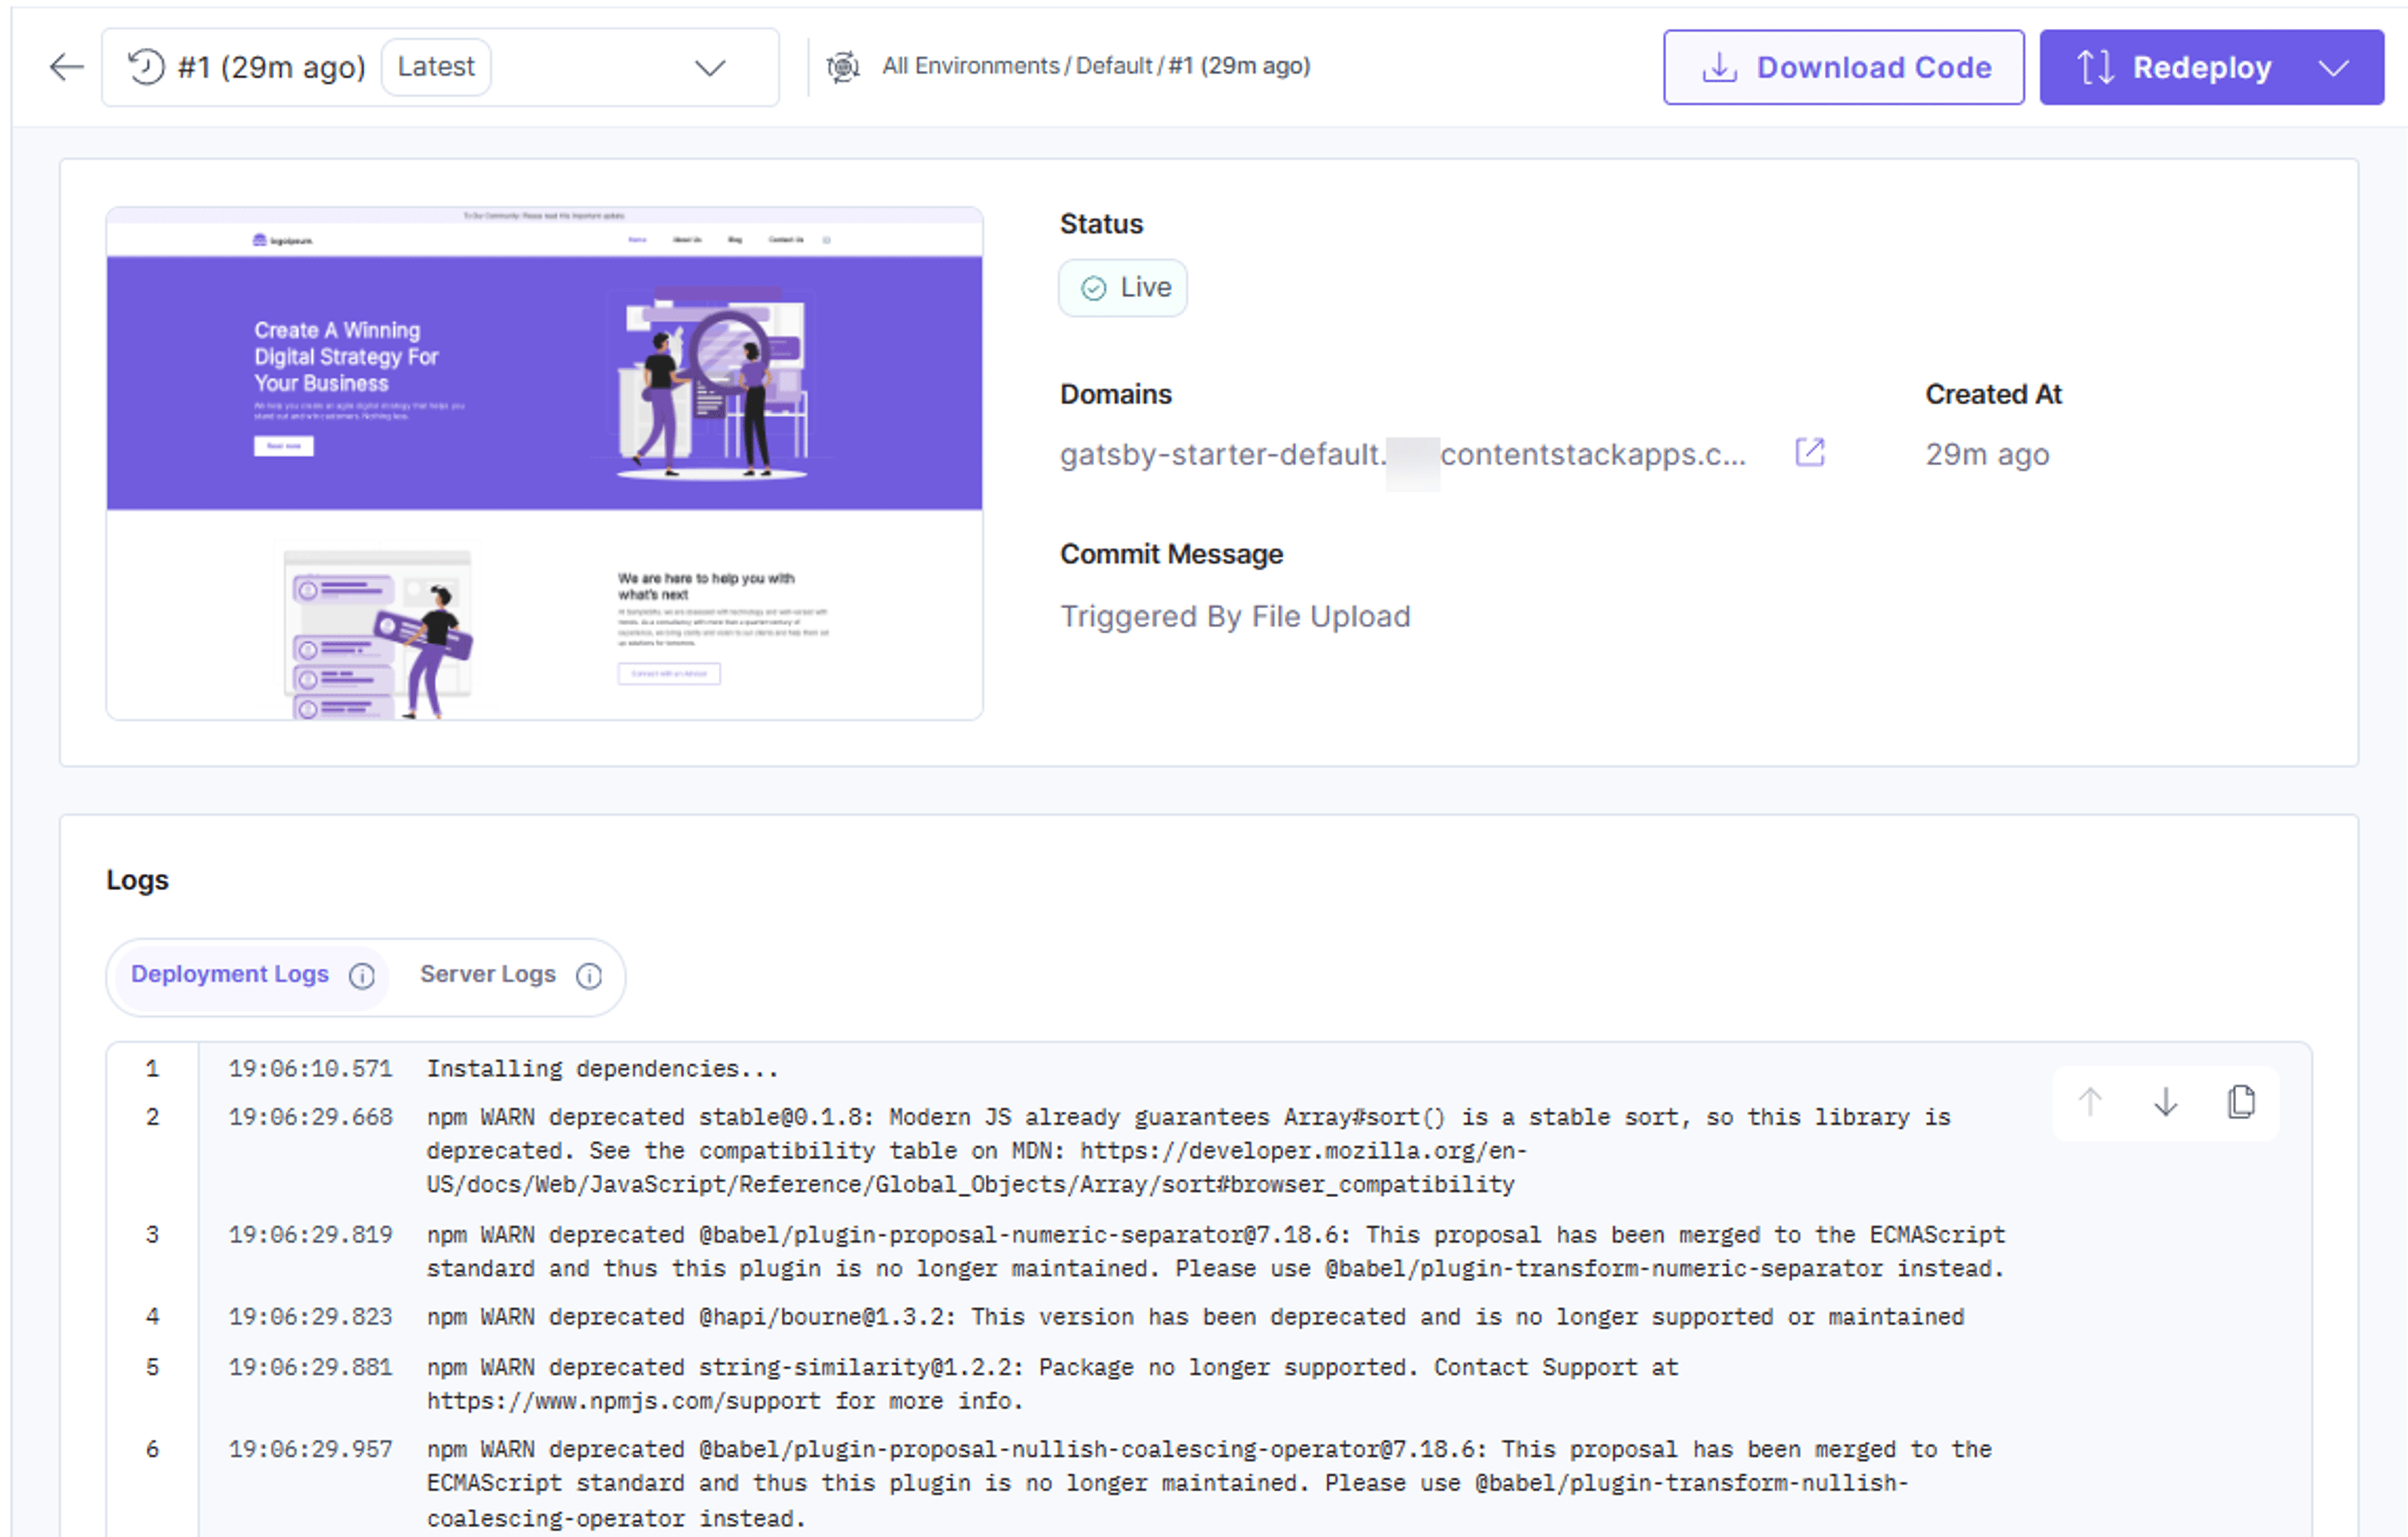Image resolution: width=2408 pixels, height=1537 pixels.
Task: Show Server Logs info tooltip icon
Action: click(590, 976)
